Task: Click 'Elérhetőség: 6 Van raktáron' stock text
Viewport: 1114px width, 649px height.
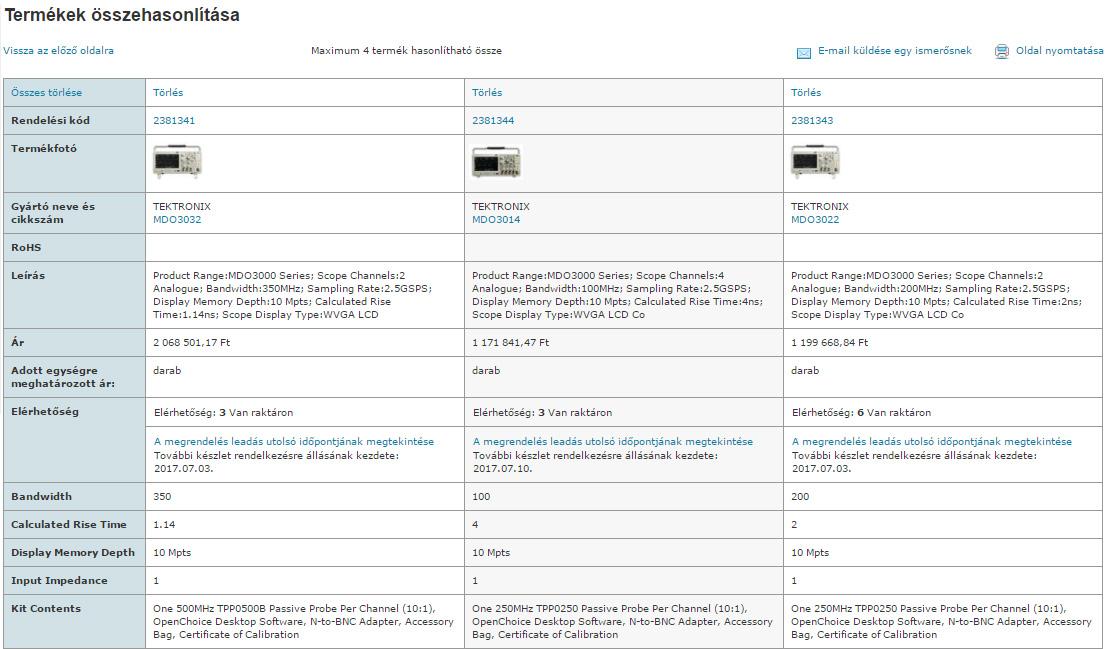Action: click(861, 412)
